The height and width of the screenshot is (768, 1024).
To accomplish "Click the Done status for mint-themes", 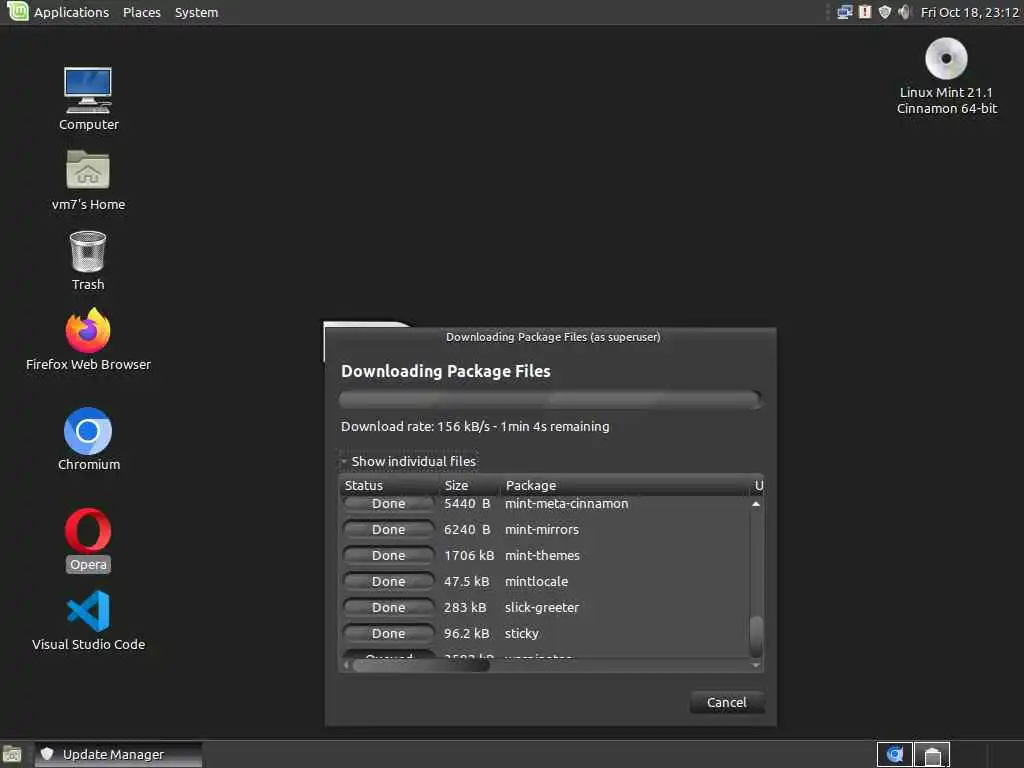I will [389, 556].
